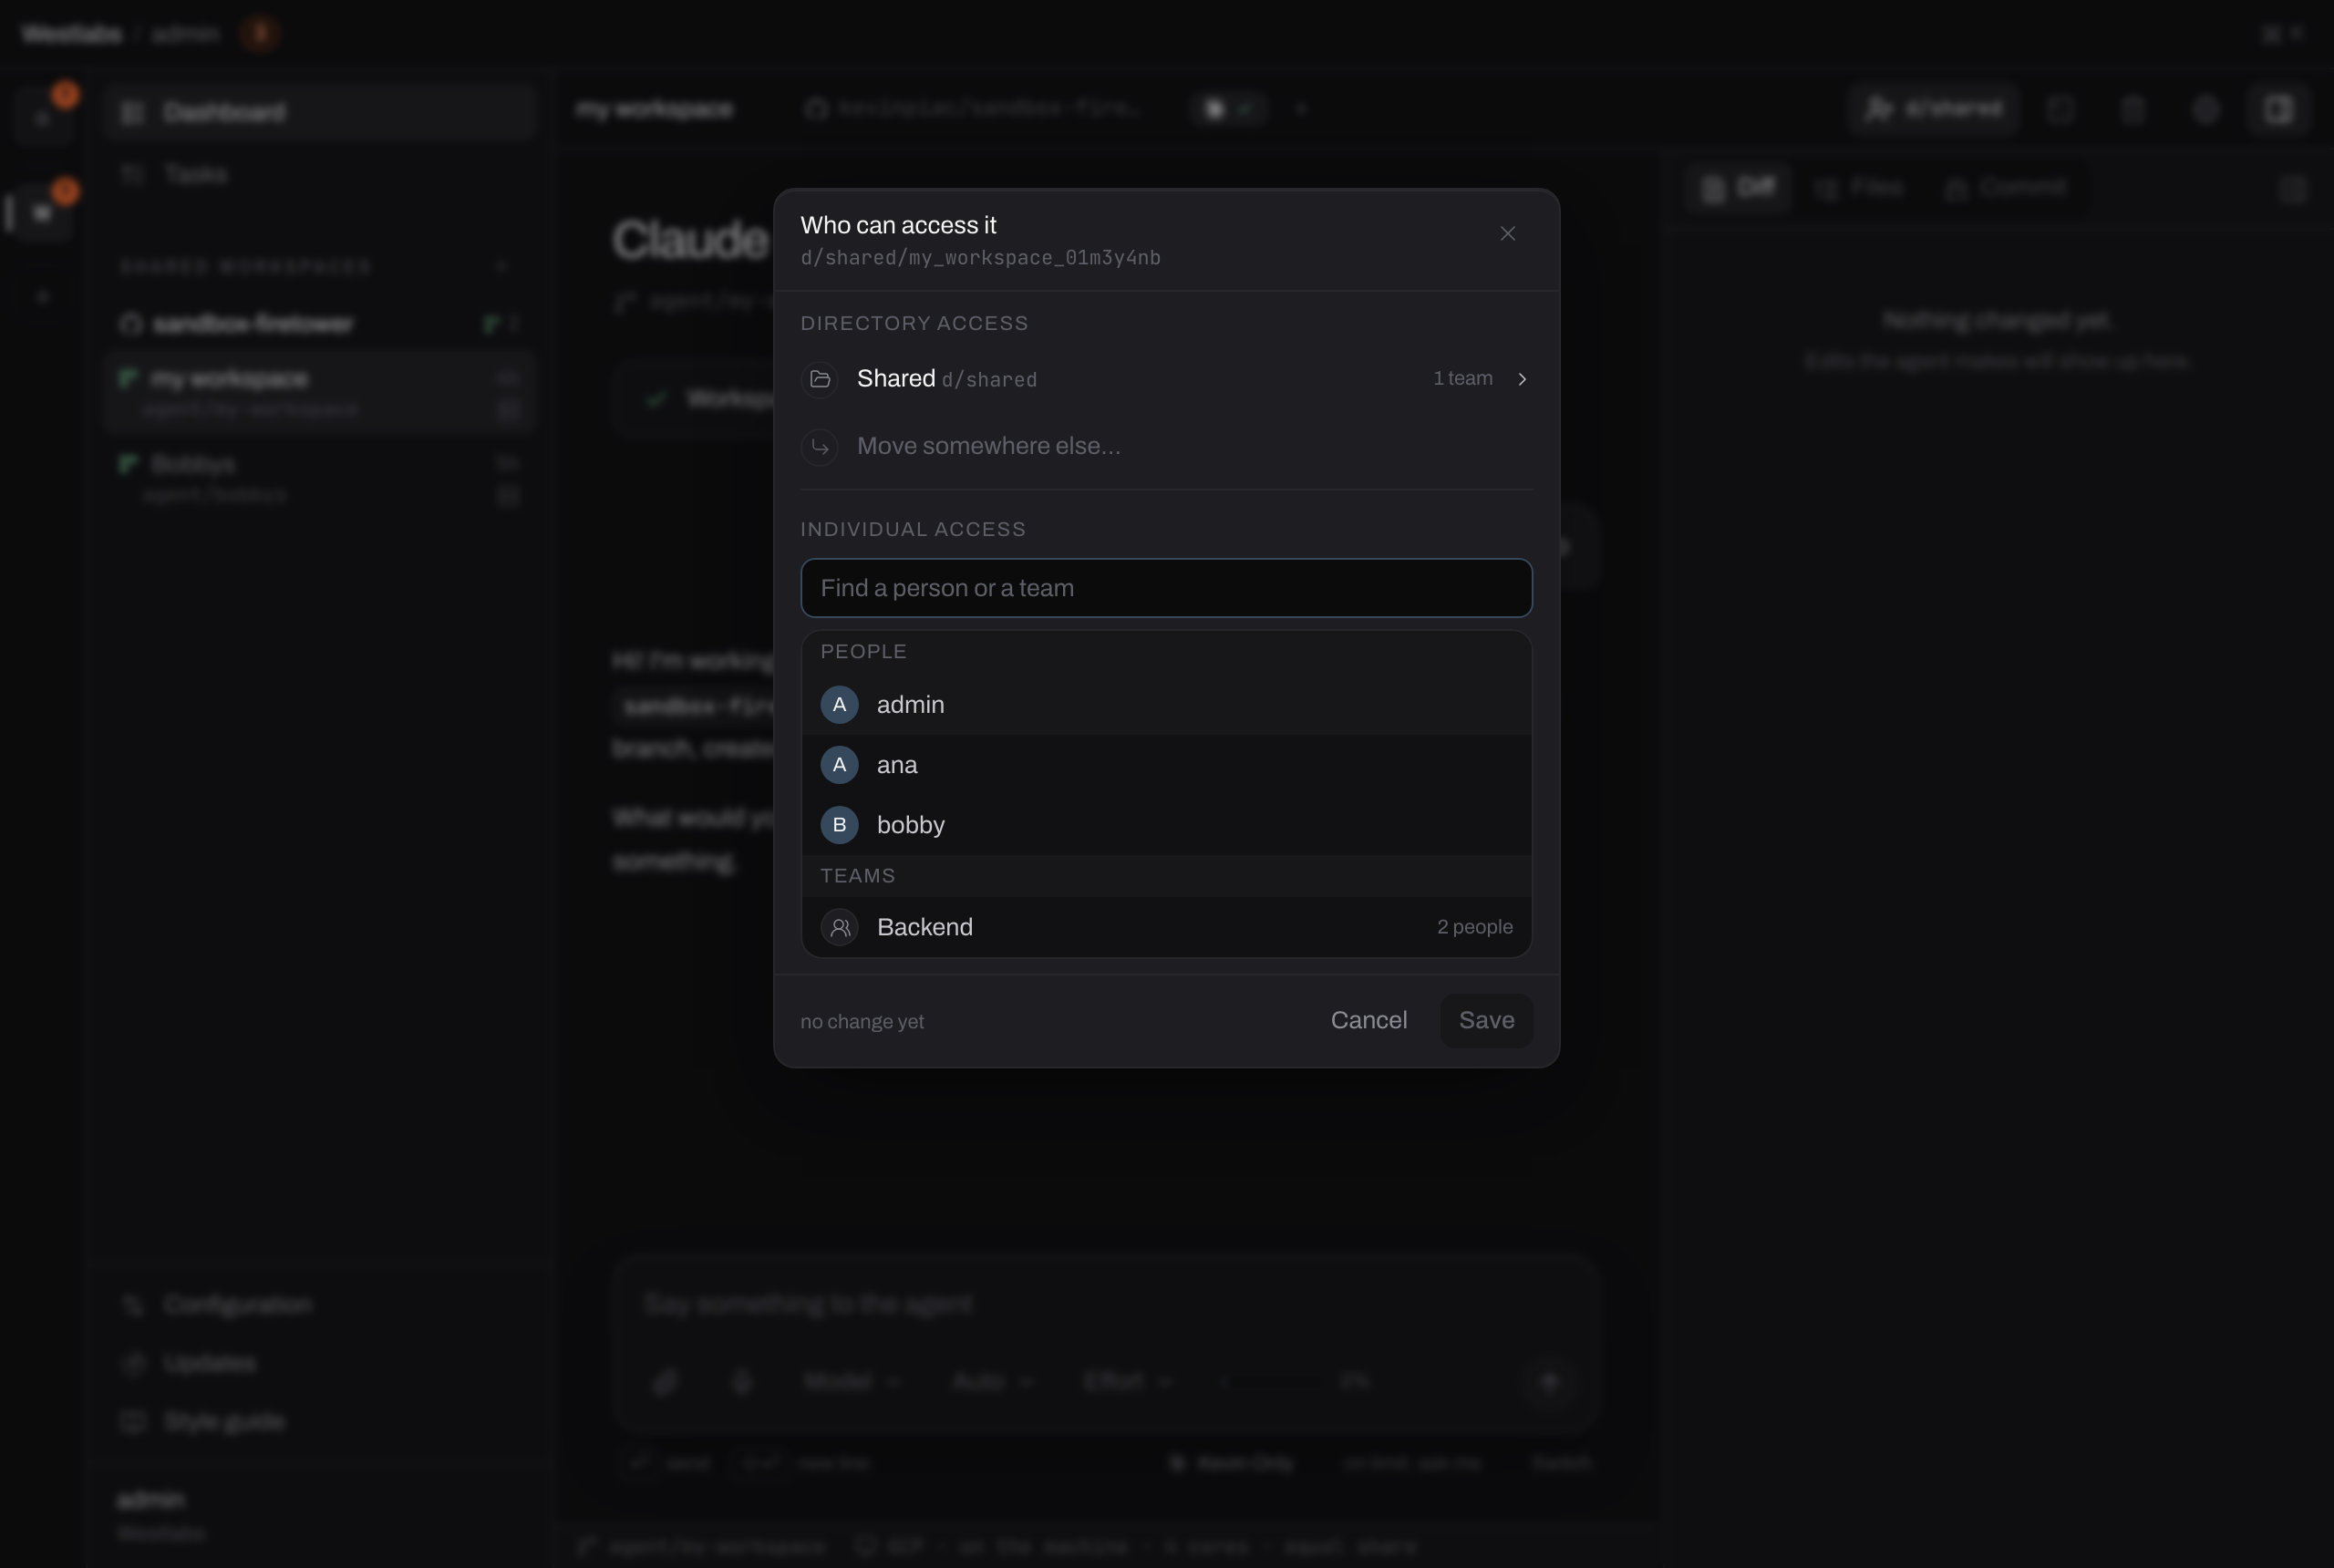Select the Bobbys workspace in sidebar
The image size is (2334, 1568).
point(320,477)
